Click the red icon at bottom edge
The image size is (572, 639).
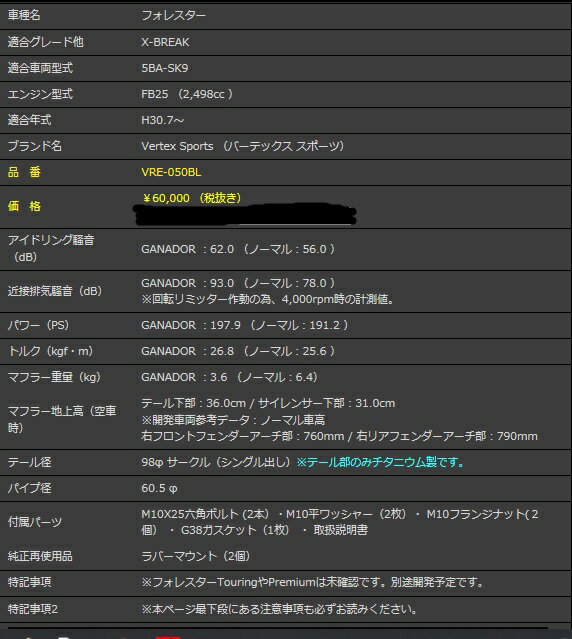pyautogui.click(x=168, y=637)
